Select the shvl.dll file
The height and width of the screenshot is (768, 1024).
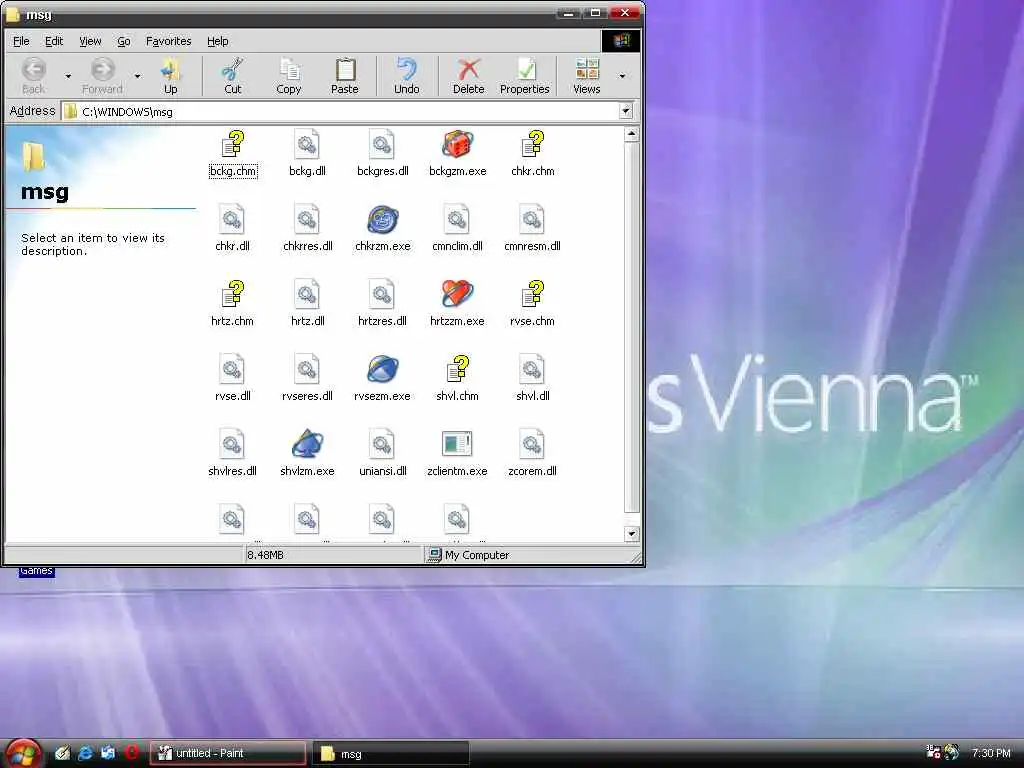(x=532, y=379)
